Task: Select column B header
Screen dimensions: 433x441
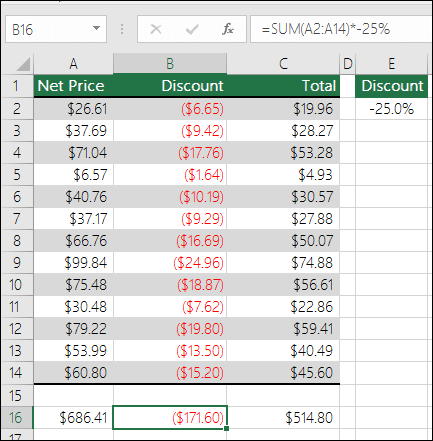Action: (170, 64)
